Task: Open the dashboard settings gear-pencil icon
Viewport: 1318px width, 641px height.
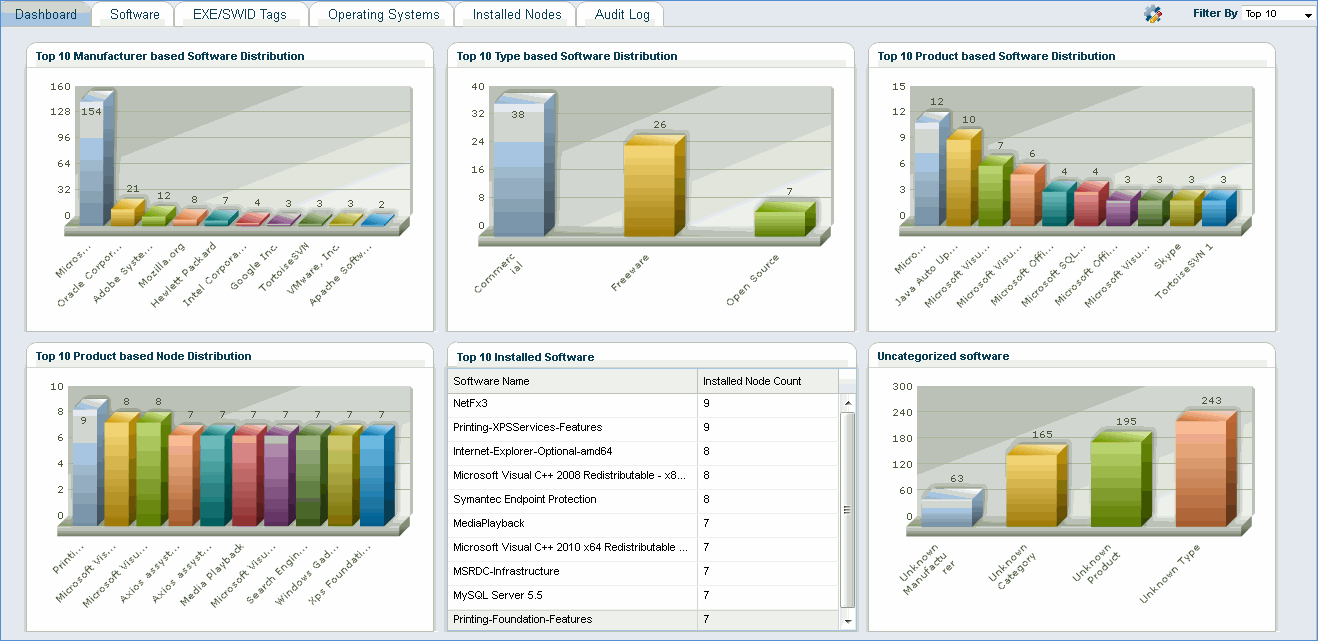Action: pyautogui.click(x=1153, y=14)
